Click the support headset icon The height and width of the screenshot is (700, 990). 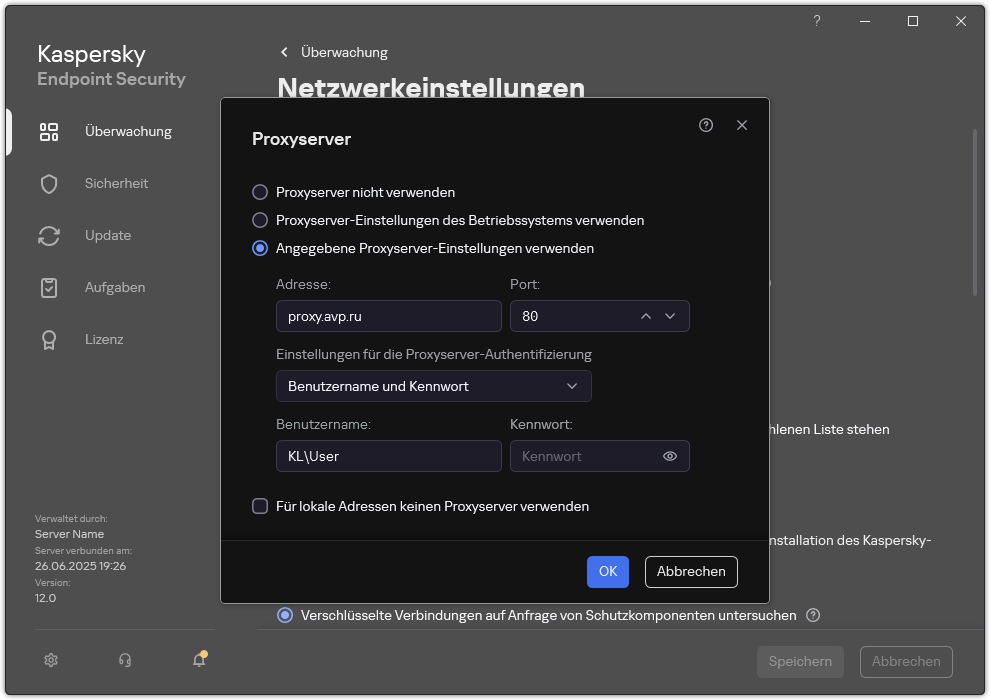coord(124,660)
